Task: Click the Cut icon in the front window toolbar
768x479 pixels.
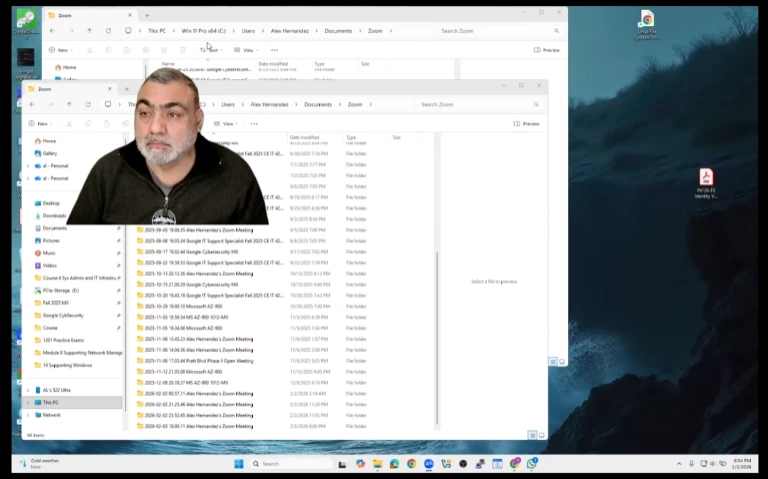Action: pos(69,124)
